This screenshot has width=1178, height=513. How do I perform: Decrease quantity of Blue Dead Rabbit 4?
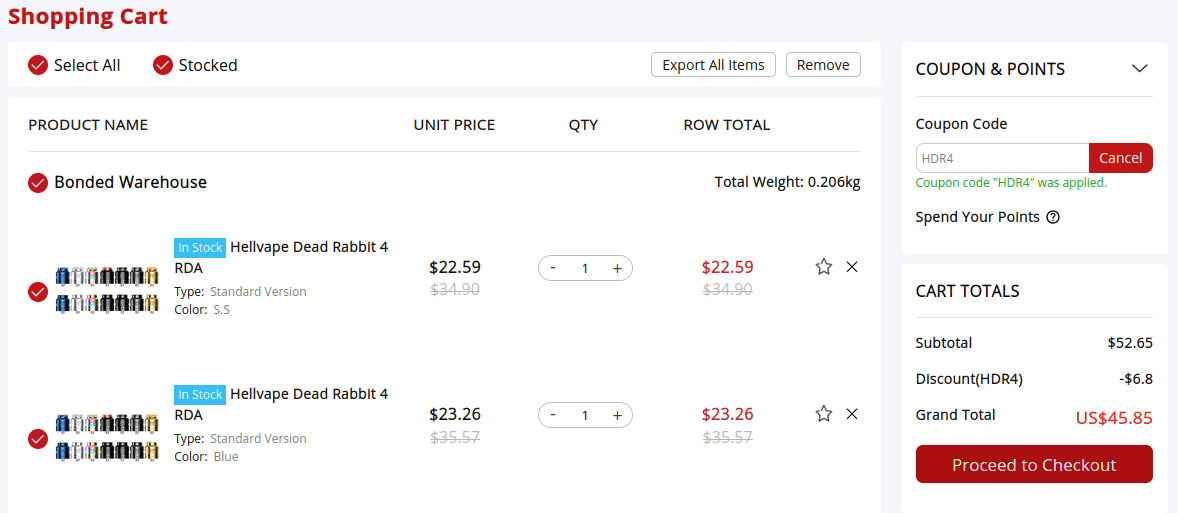point(553,415)
